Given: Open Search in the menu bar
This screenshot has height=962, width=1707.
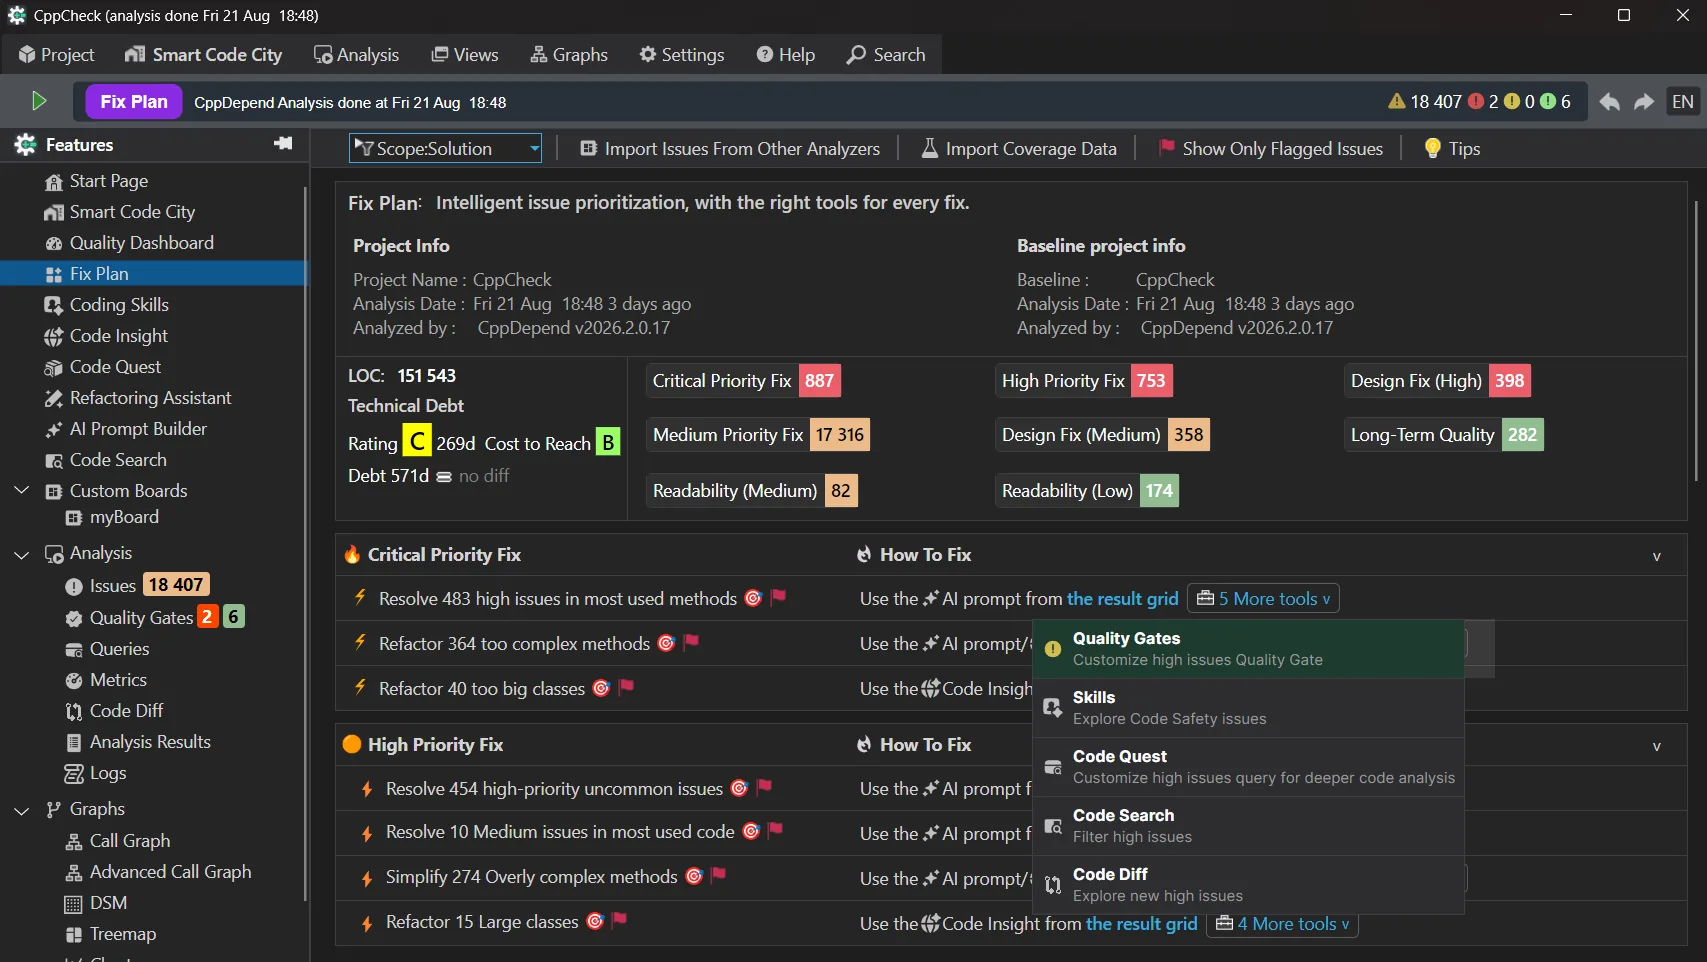Looking at the screenshot, I should 886,54.
